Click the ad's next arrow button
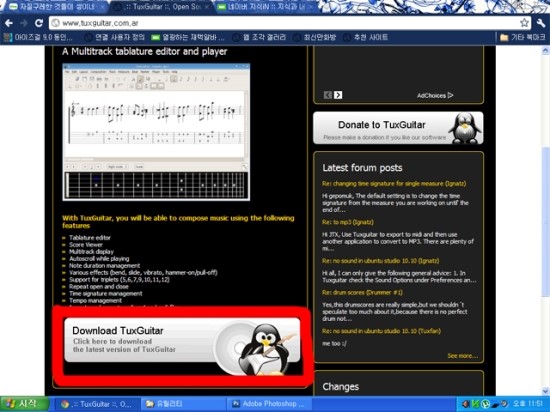This screenshot has width=550, height=412. click(338, 95)
